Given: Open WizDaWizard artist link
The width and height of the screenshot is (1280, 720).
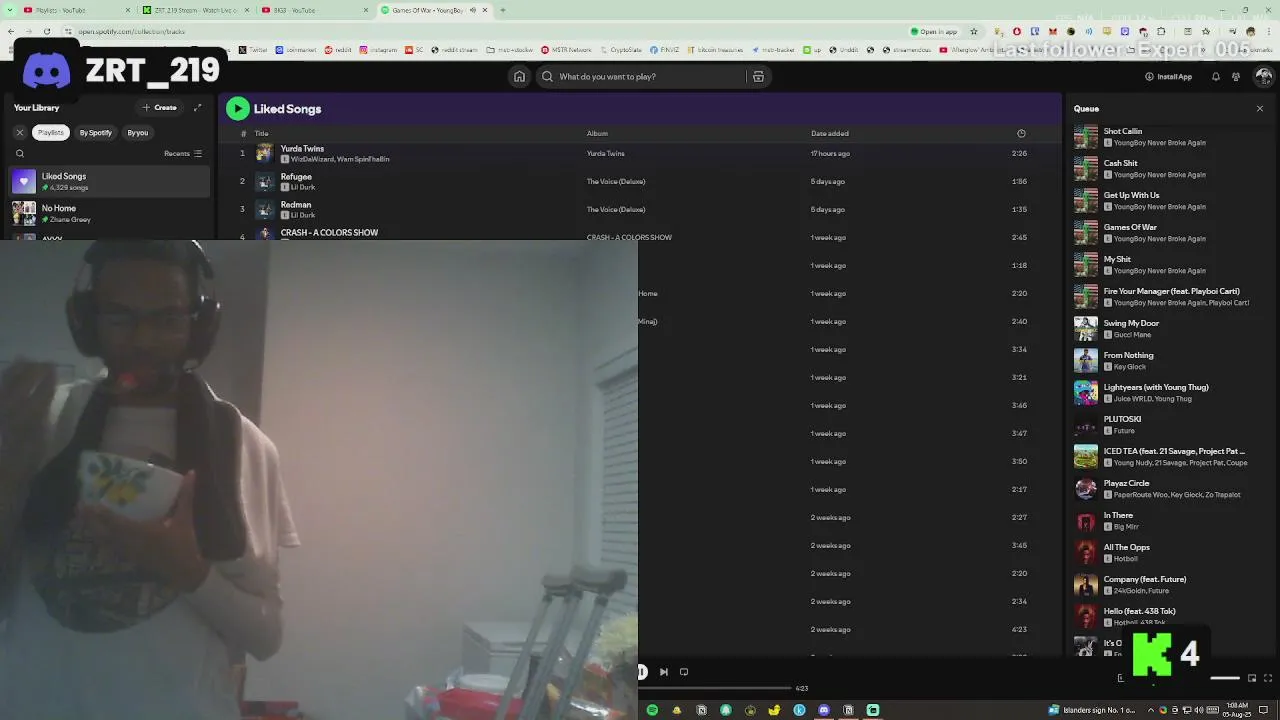Looking at the screenshot, I should (x=312, y=159).
